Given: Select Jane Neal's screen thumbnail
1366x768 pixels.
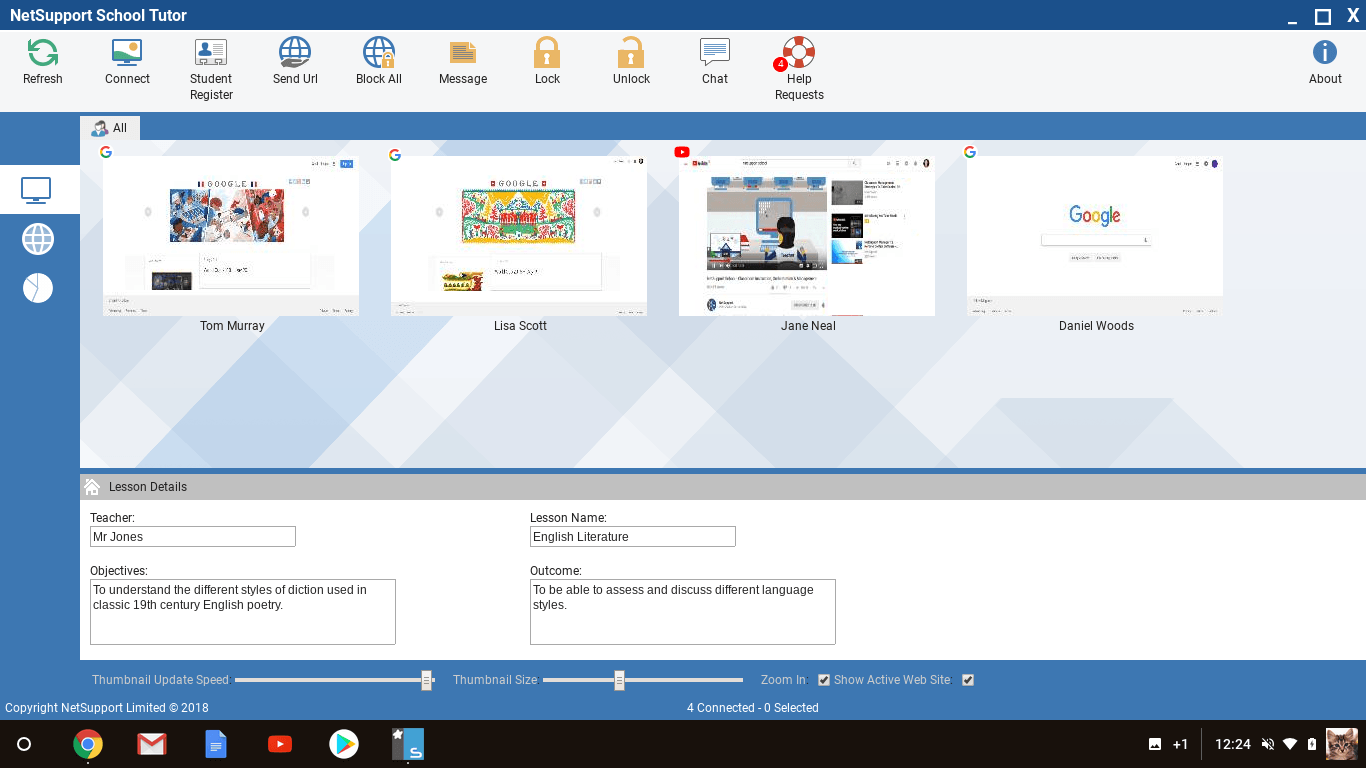Looking at the screenshot, I should pyautogui.click(x=807, y=236).
